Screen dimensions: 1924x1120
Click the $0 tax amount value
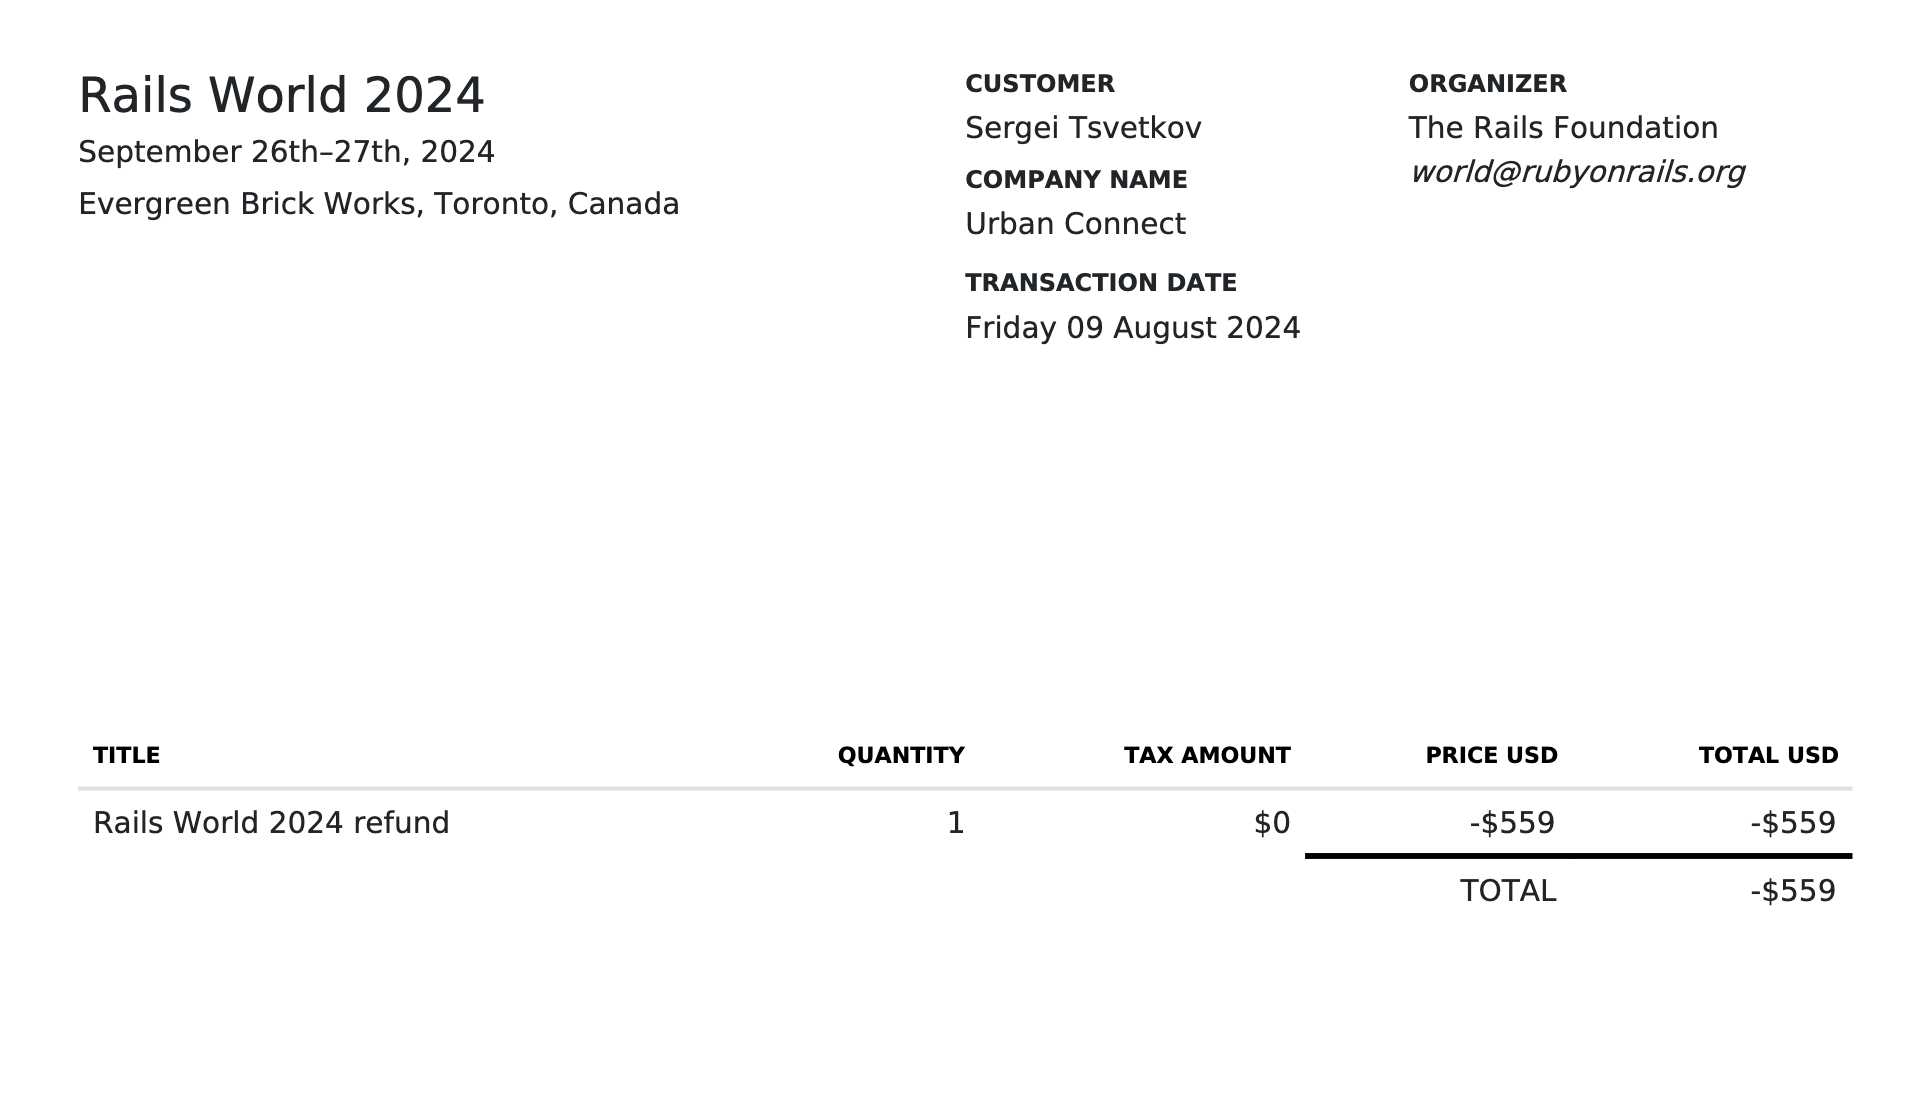[1272, 823]
